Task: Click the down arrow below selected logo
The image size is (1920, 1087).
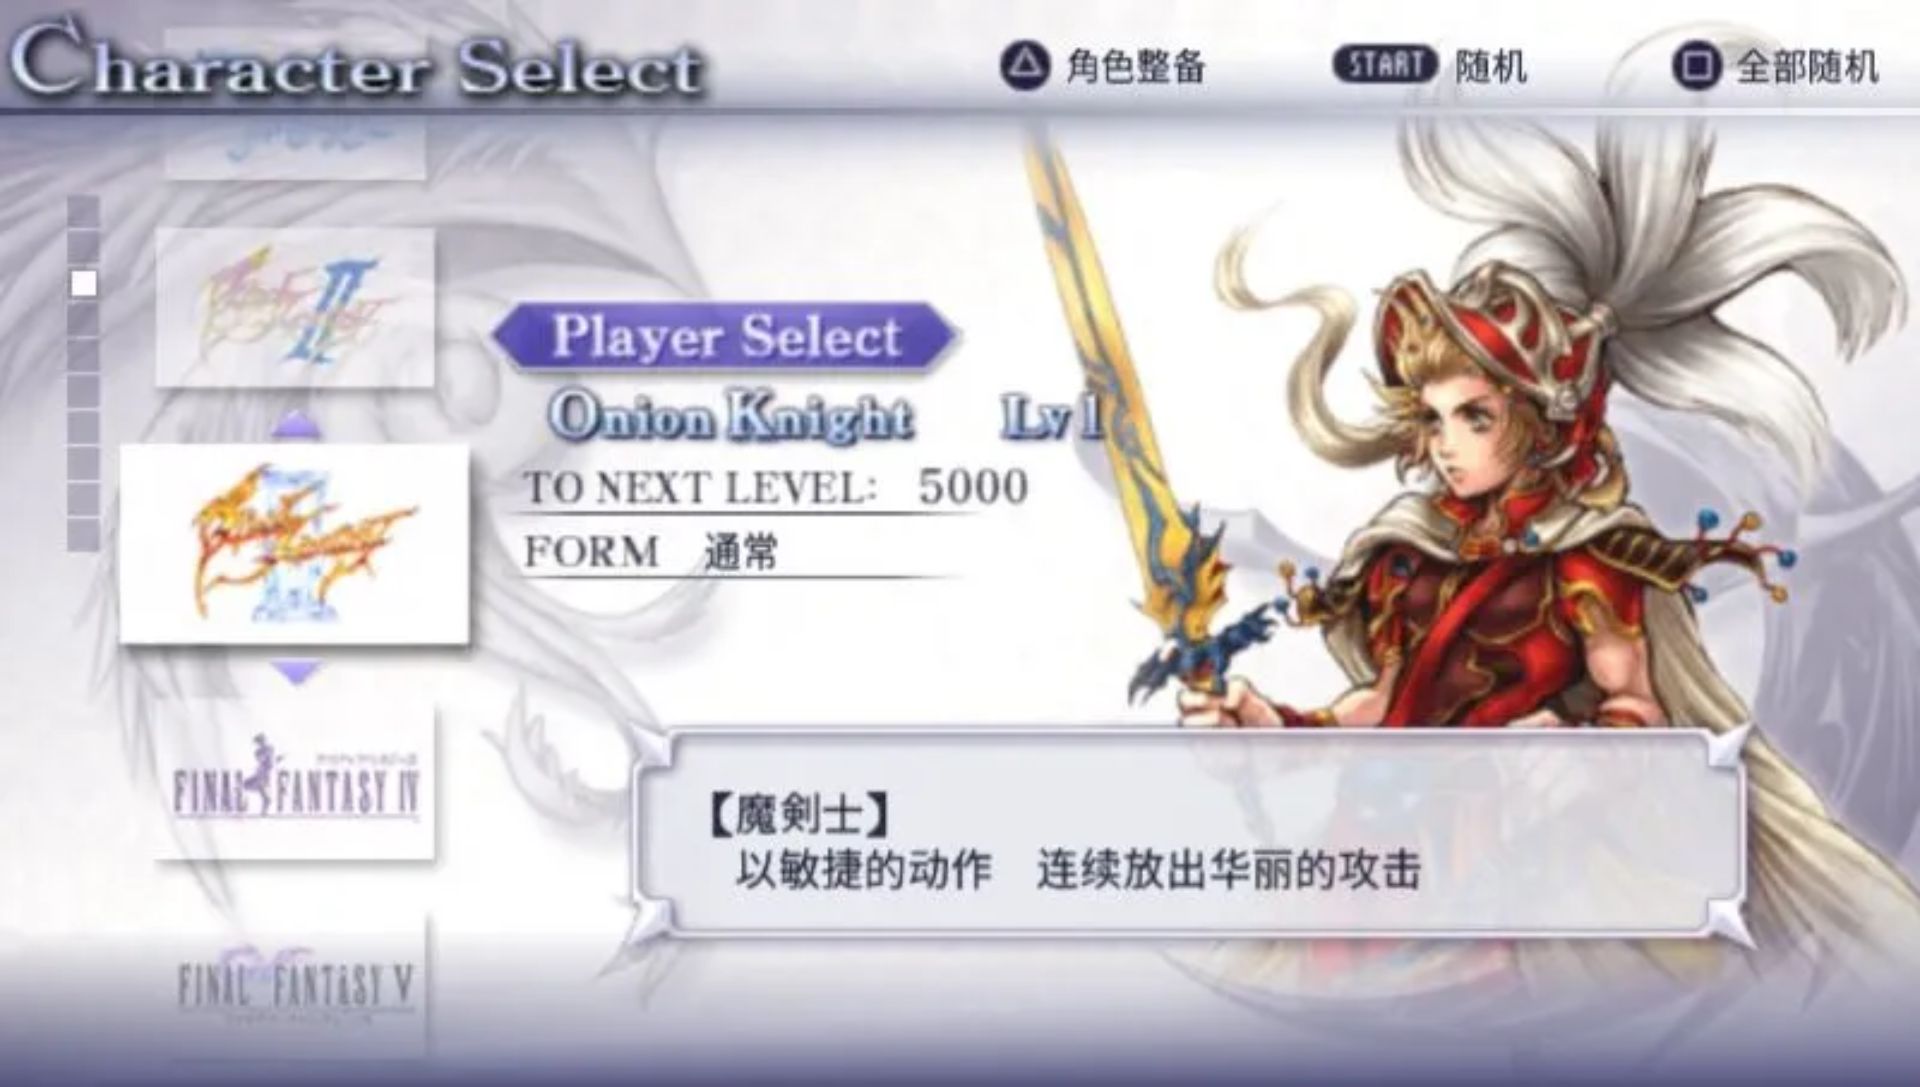Action: point(297,671)
